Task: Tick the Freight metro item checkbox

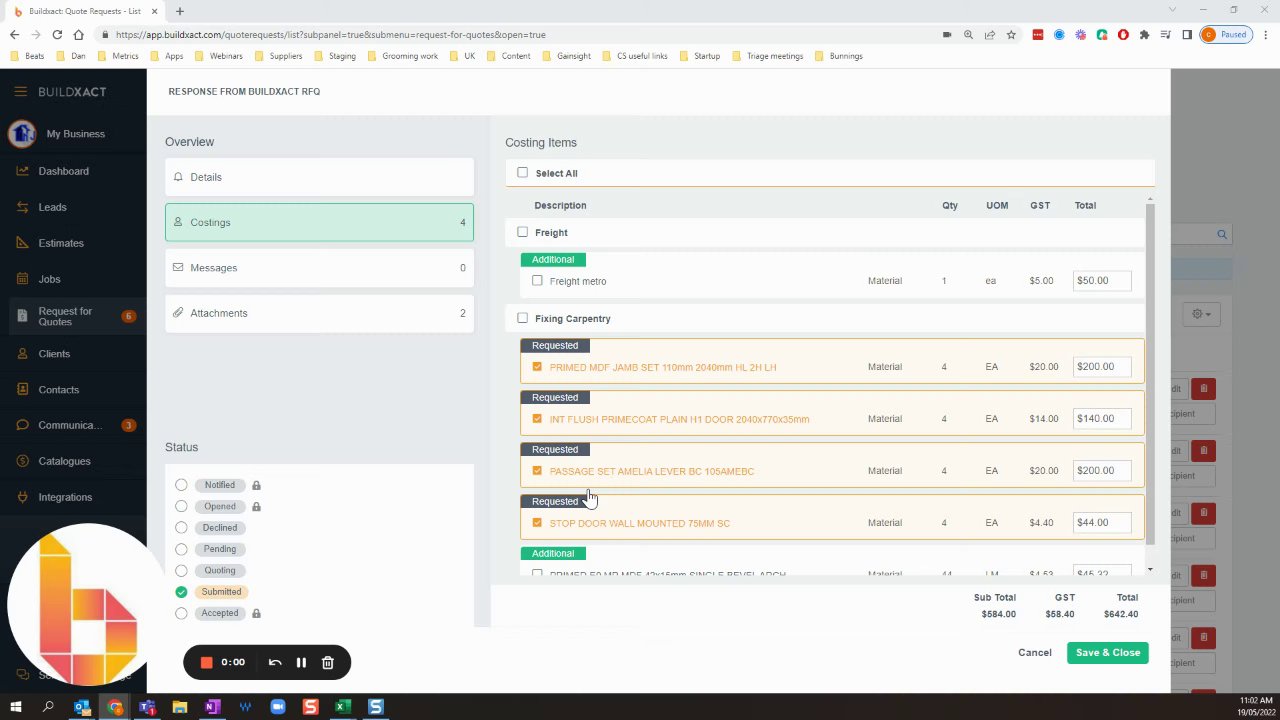Action: [537, 281]
